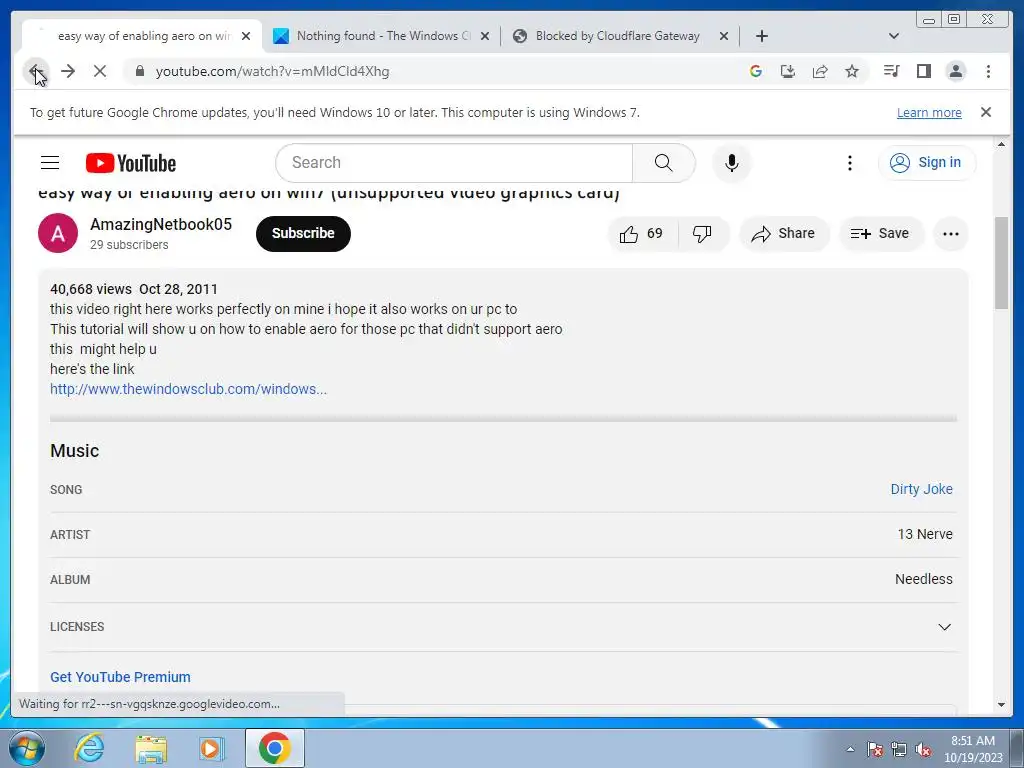Dislike the video with thumbs down

point(703,234)
